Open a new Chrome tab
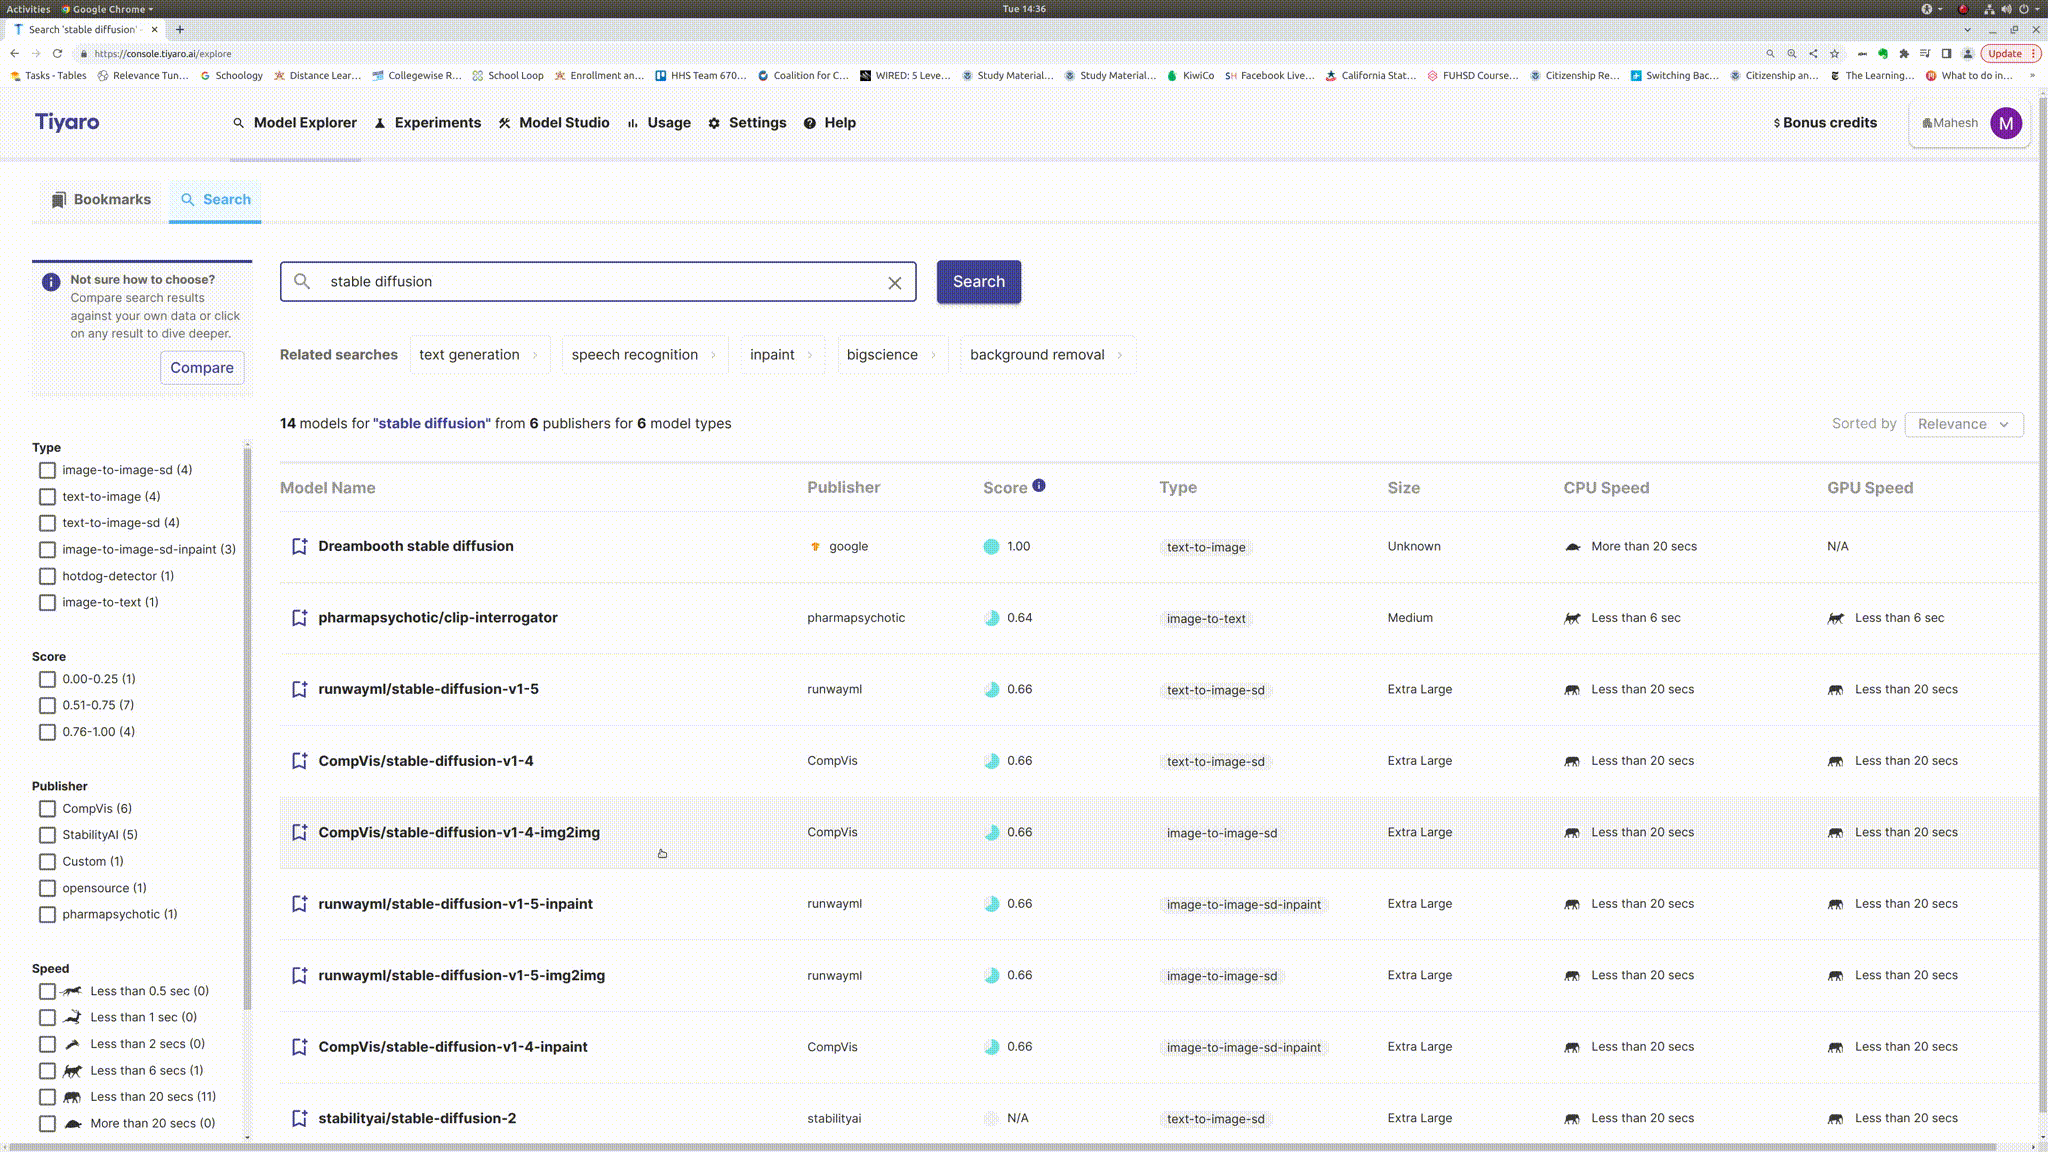This screenshot has height=1152, width=2048. pos(180,30)
